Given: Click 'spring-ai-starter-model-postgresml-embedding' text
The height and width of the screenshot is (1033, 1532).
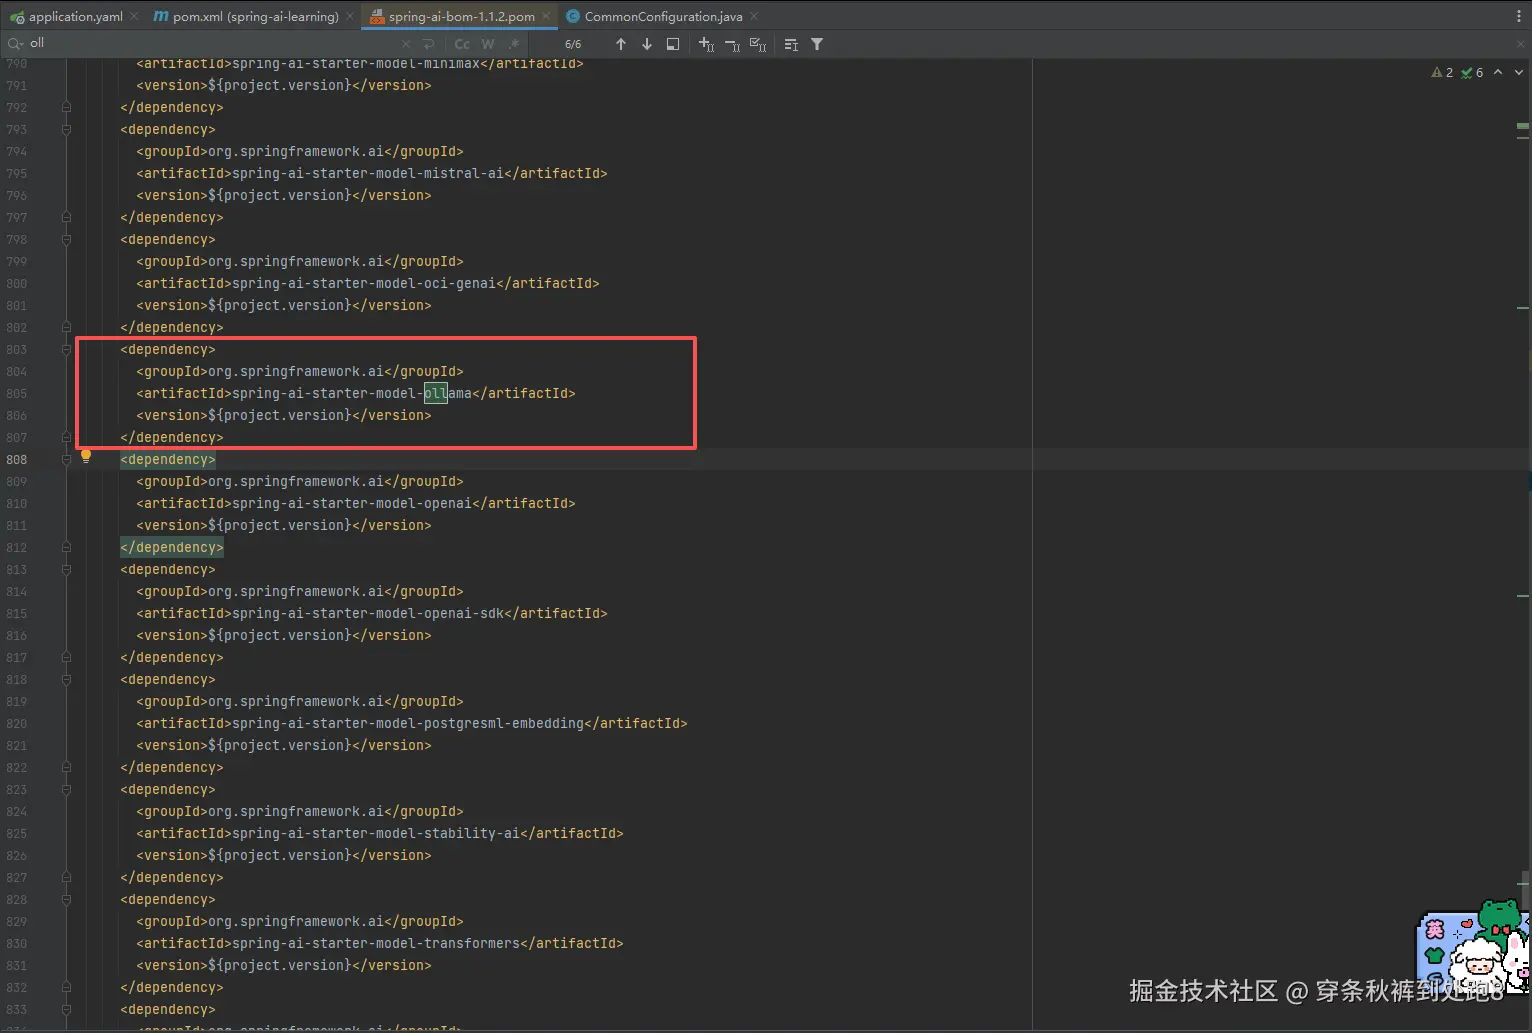Looking at the screenshot, I should pyautogui.click(x=408, y=723).
